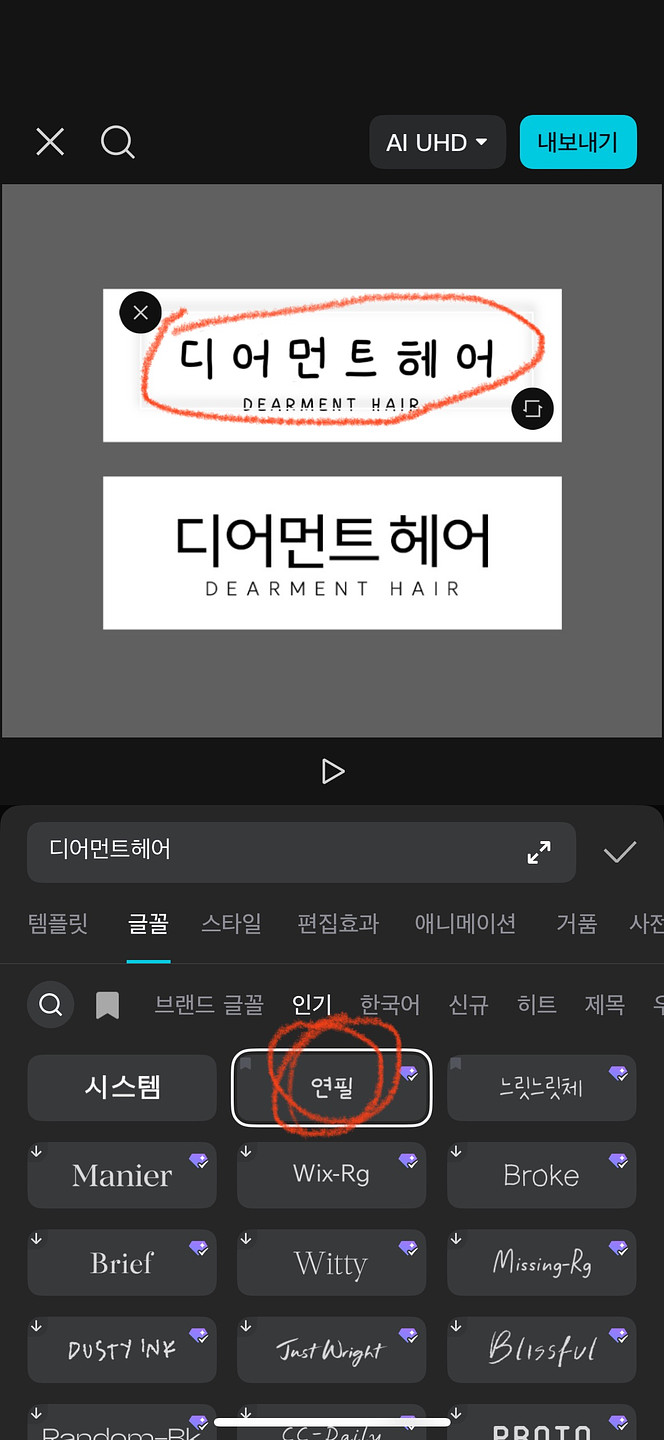664x1440 pixels.
Task: Open the AI UHD resolution dropdown
Action: (437, 143)
